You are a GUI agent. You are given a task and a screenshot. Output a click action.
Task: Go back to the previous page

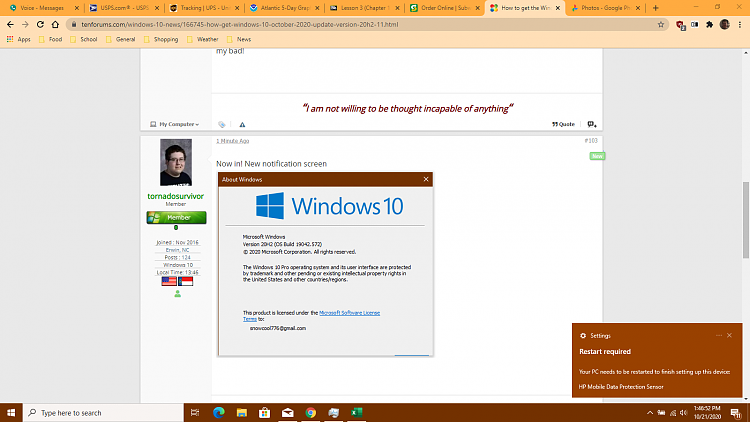[10, 24]
